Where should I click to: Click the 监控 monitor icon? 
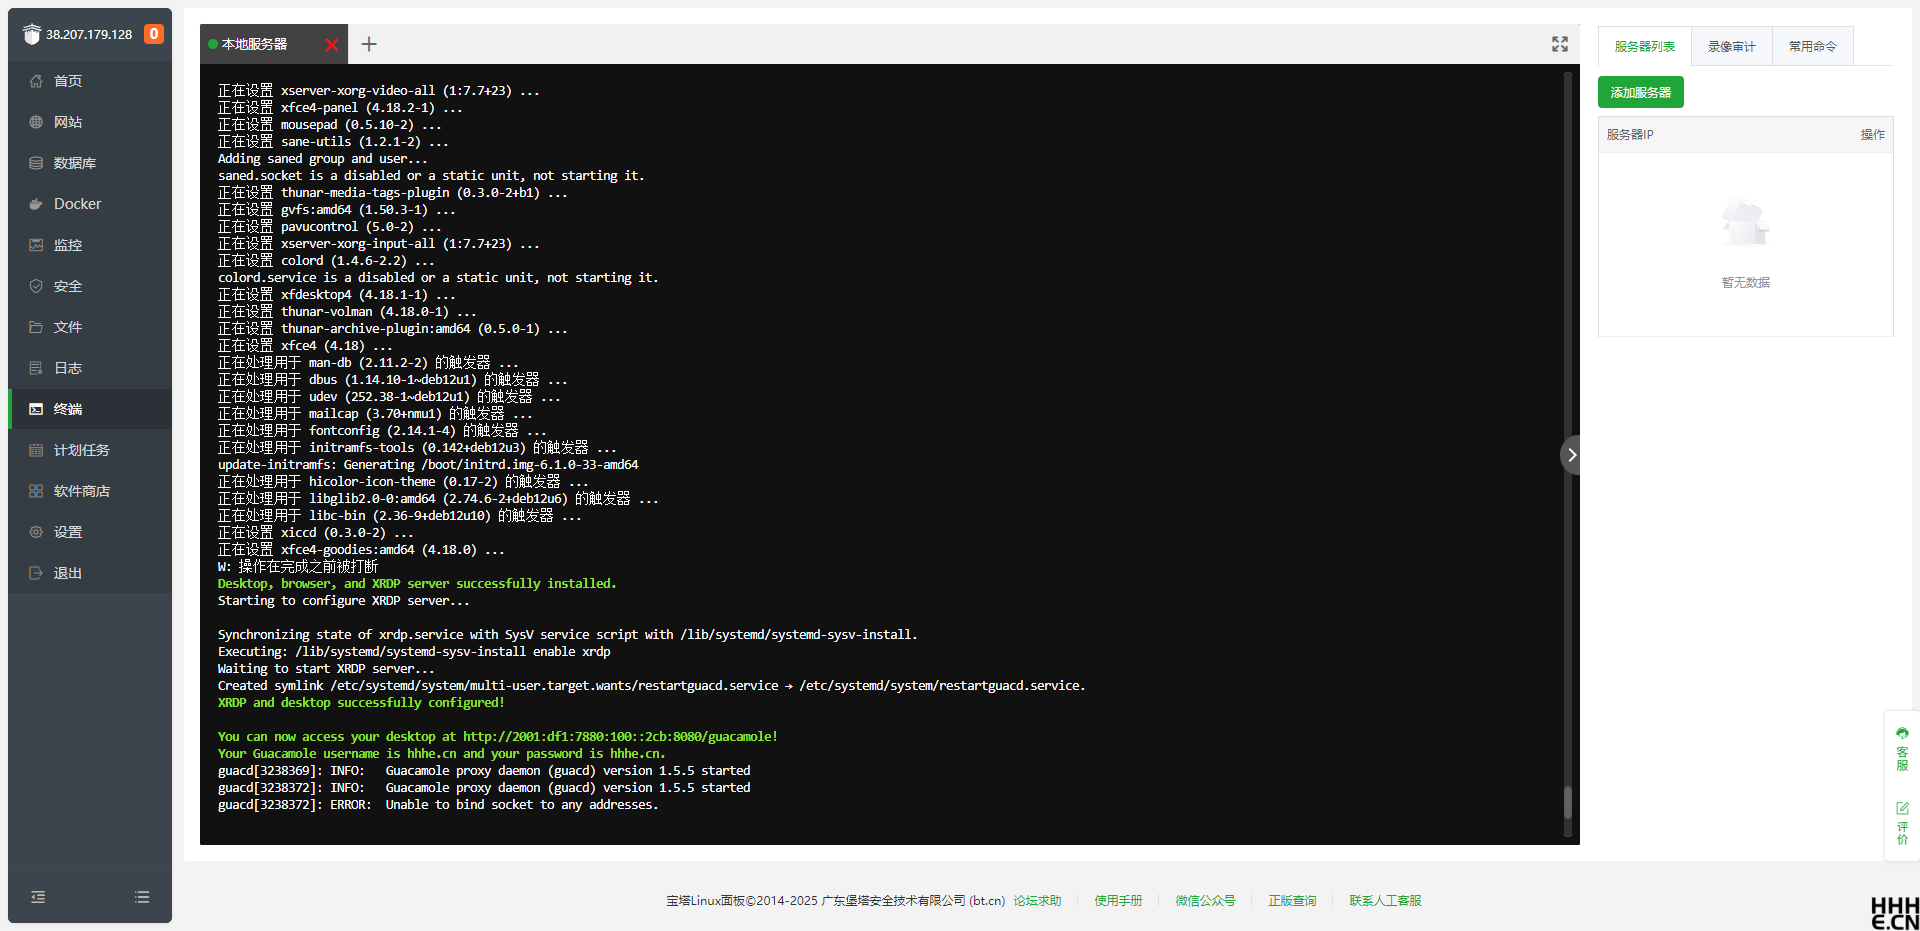pos(36,245)
